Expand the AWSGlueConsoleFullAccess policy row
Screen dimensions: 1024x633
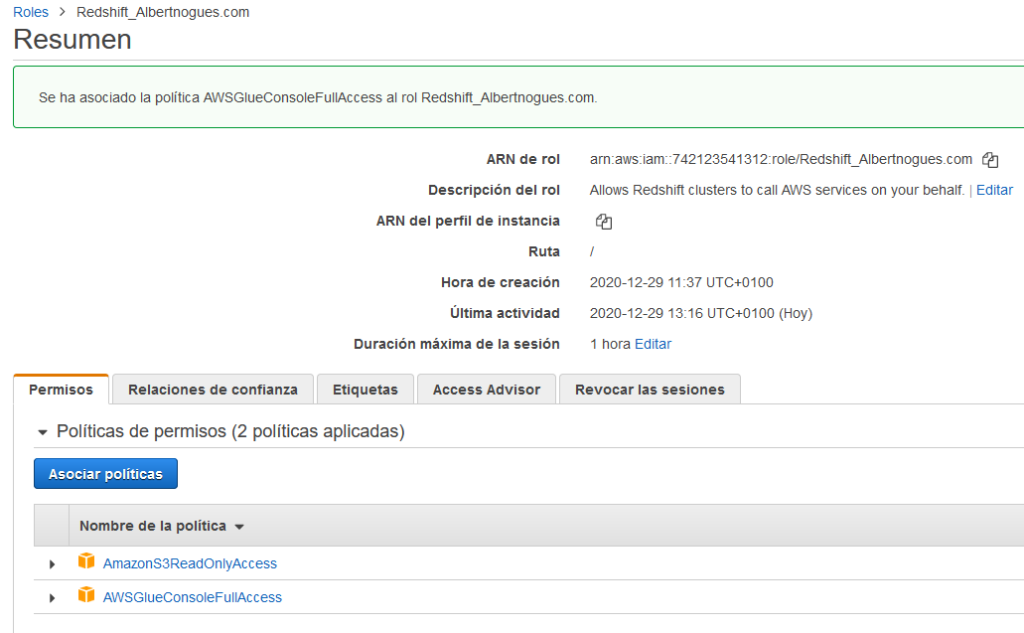[52, 598]
